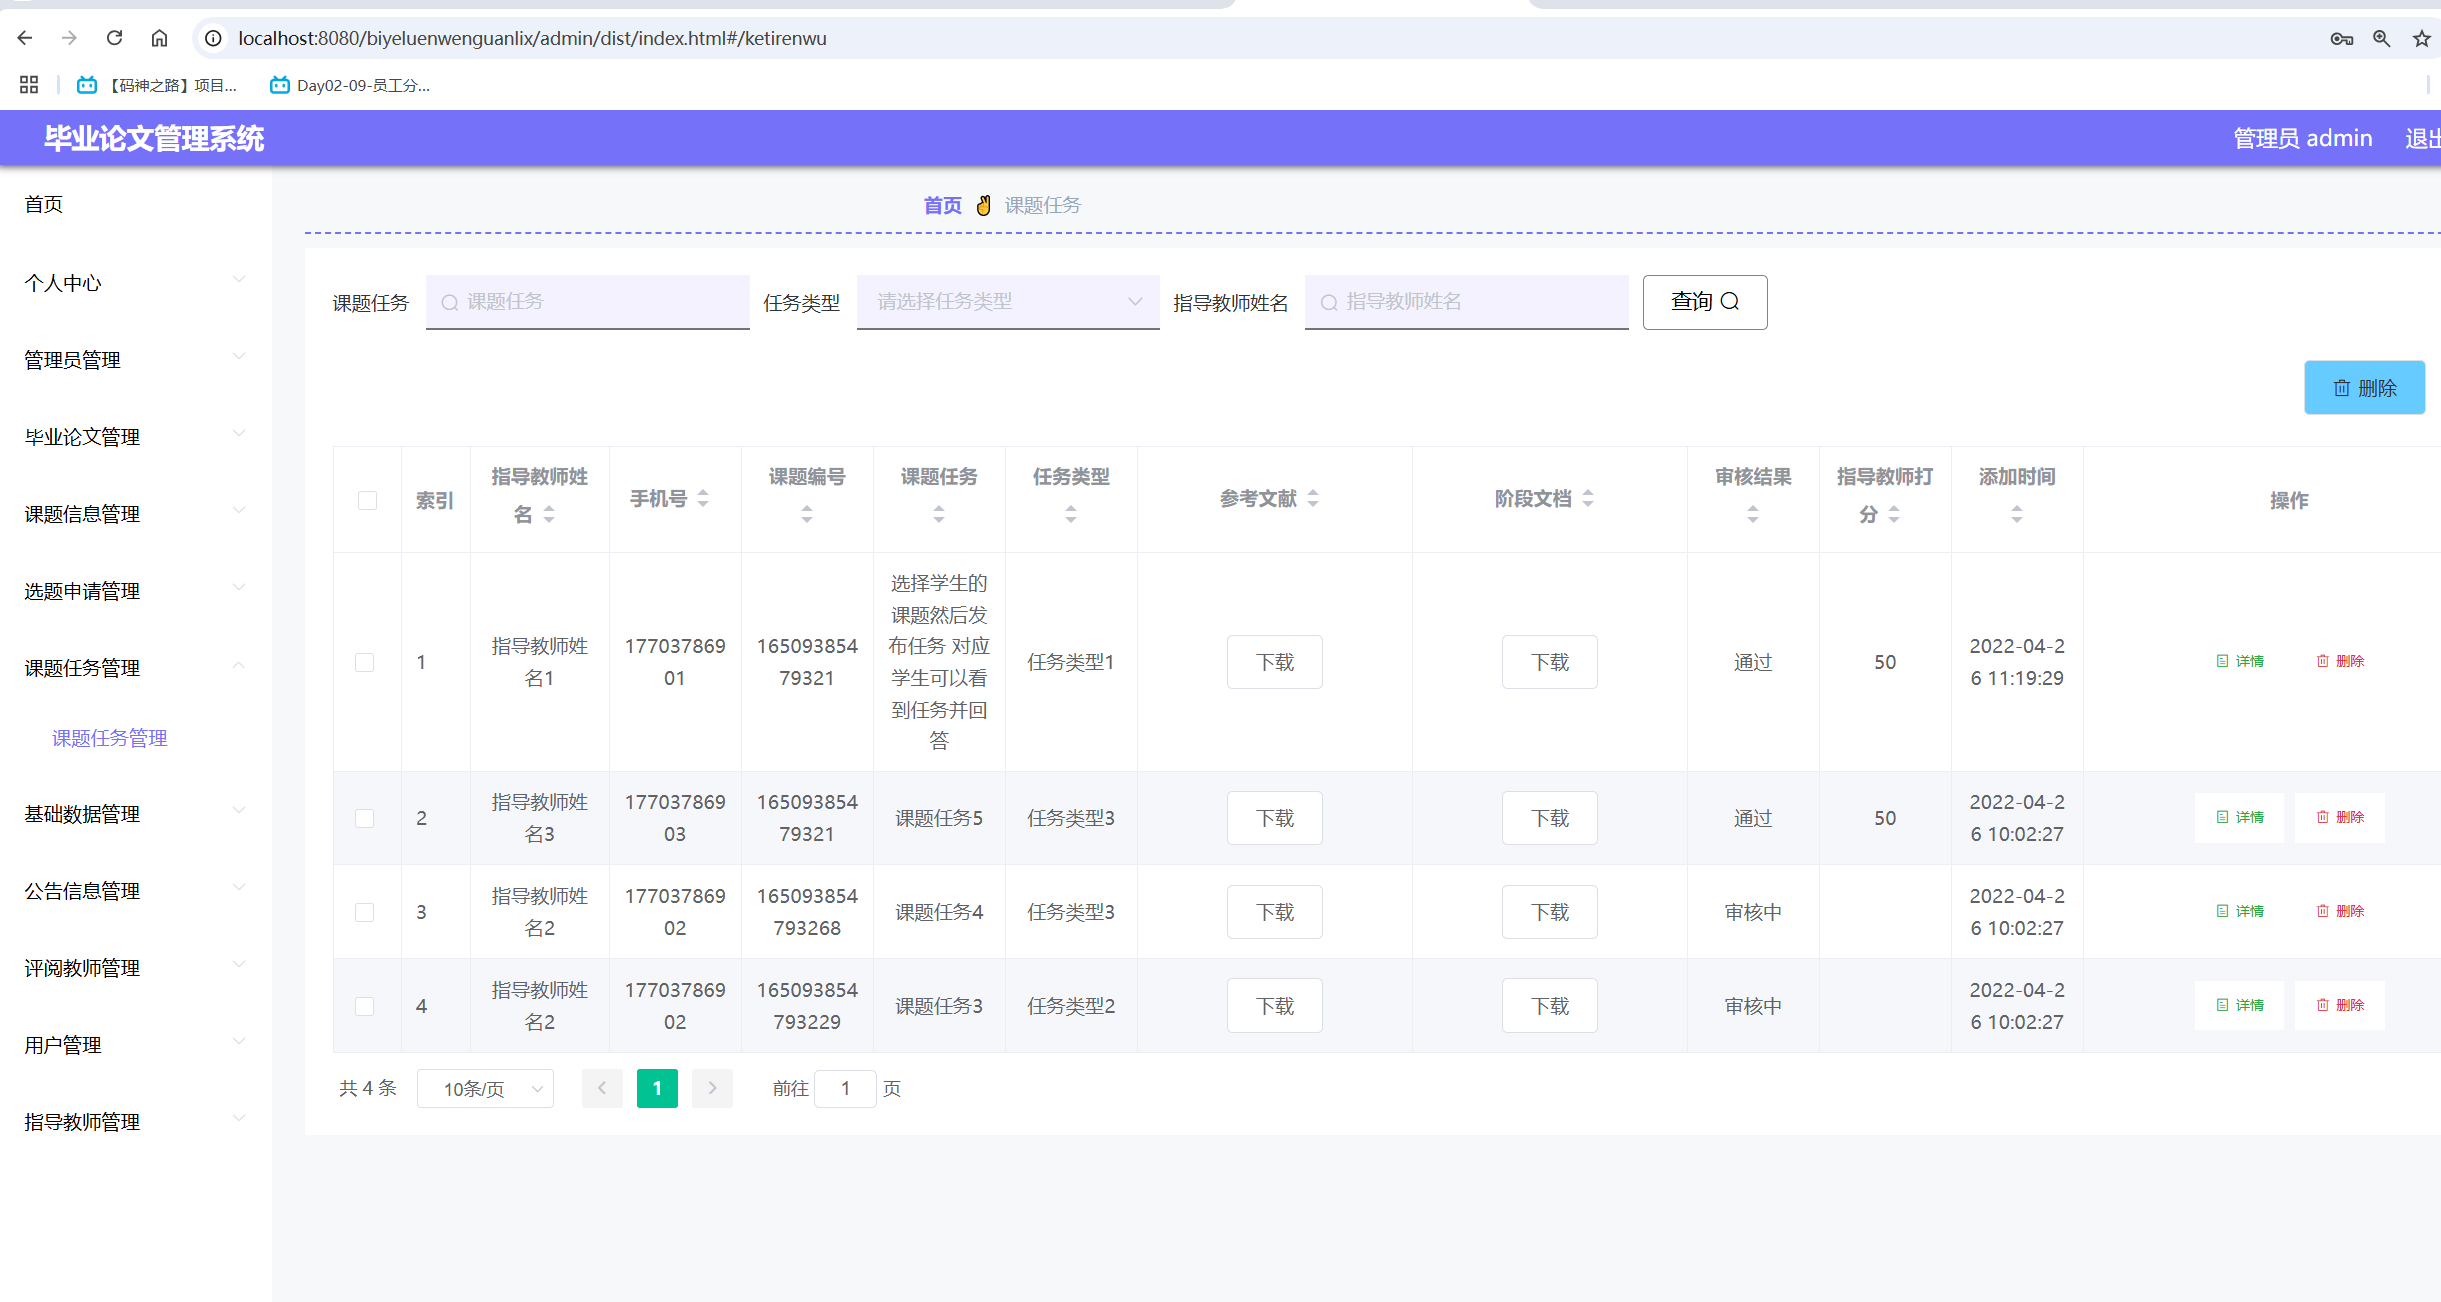Screen dimensions: 2441x1302
Task: Sort by 手机号 column sort arrows
Action: click(703, 498)
